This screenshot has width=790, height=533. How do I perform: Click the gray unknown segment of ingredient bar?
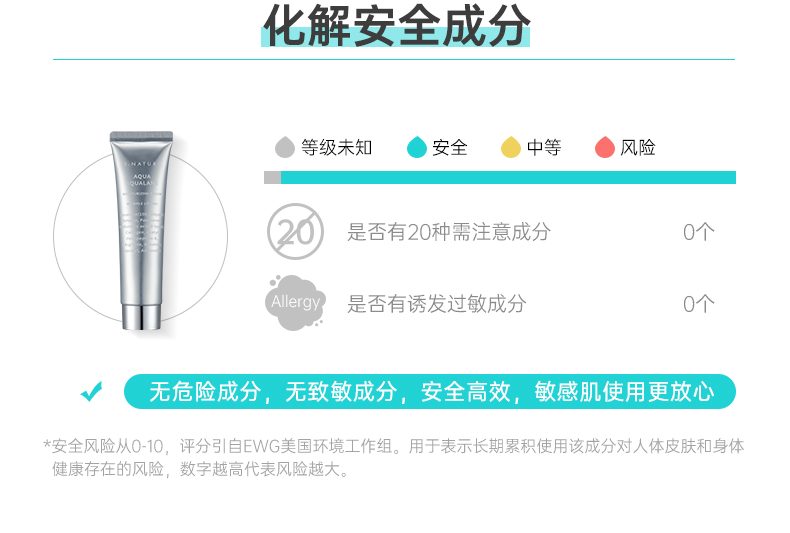pyautogui.click(x=273, y=177)
